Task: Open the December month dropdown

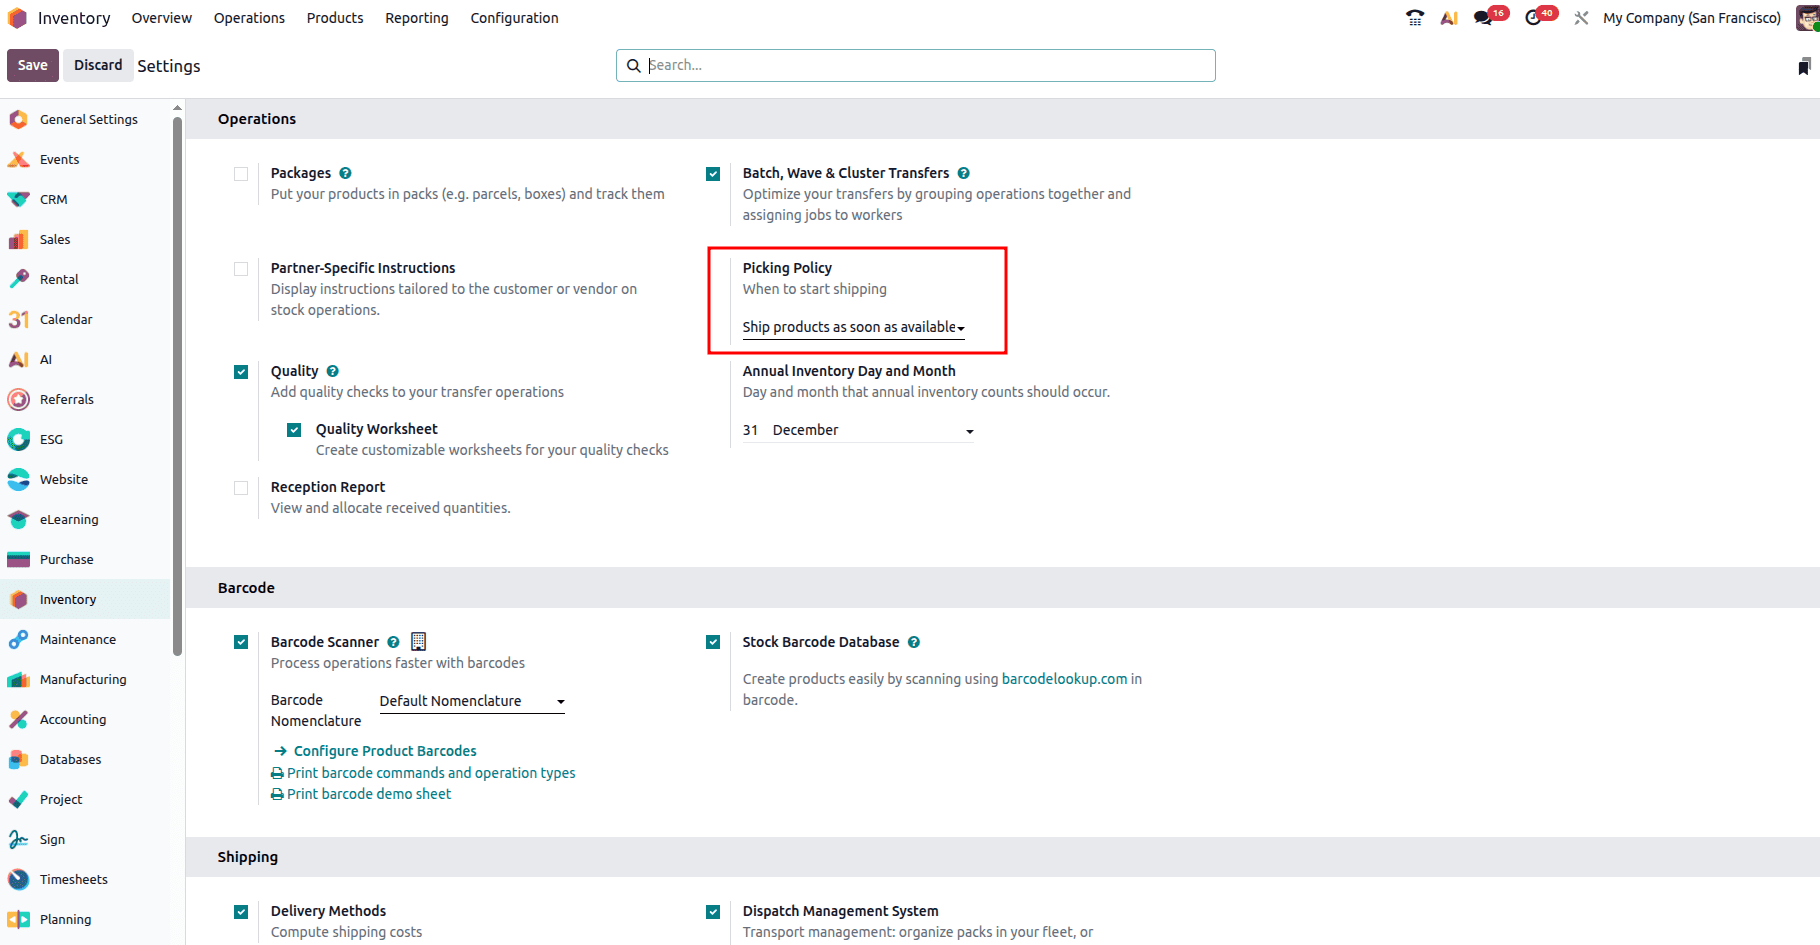Action: pyautogui.click(x=873, y=430)
